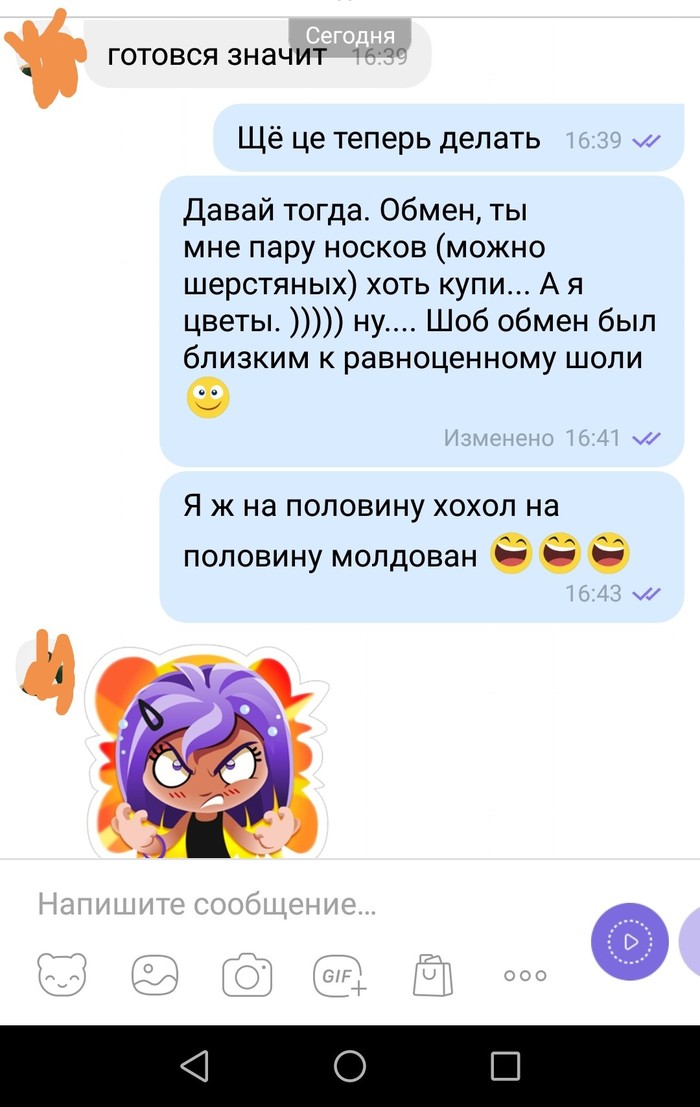Viewport: 700px width, 1107px height.
Task: Select the 'Я ж на половину хохол' message
Action: 422,547
